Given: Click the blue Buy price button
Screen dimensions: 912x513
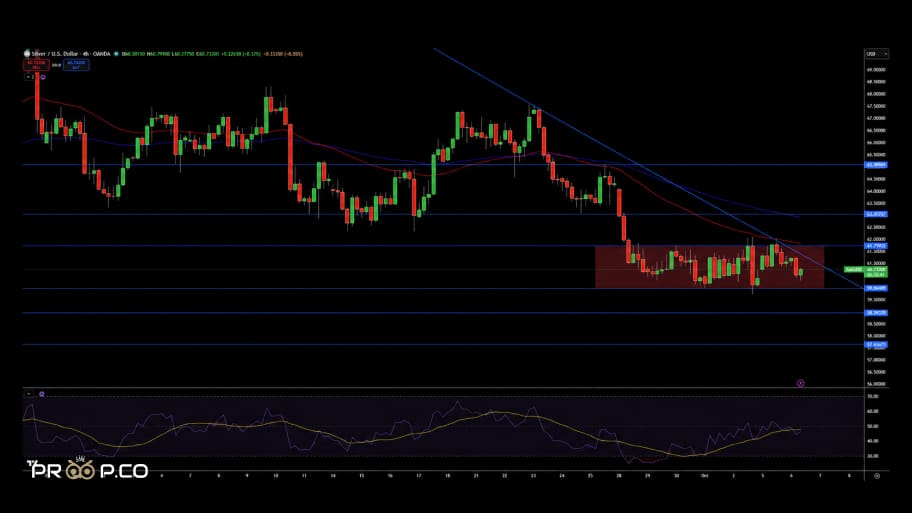Looking at the screenshot, I should 76,65.
